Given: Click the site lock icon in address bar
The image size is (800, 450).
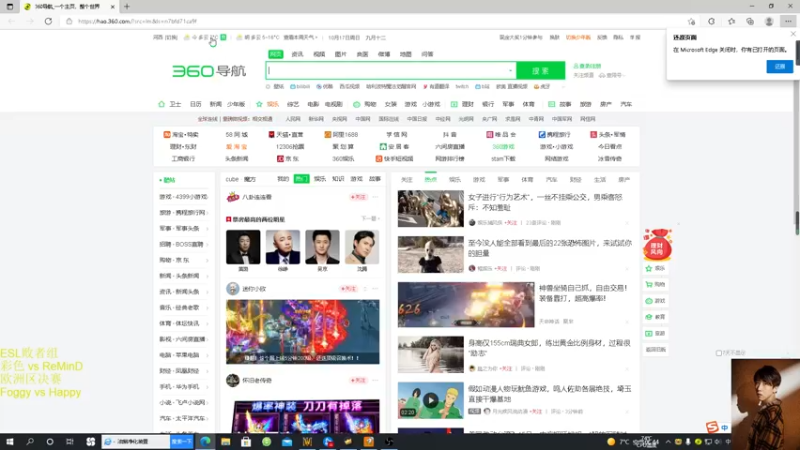Looking at the screenshot, I should click(x=69, y=21).
